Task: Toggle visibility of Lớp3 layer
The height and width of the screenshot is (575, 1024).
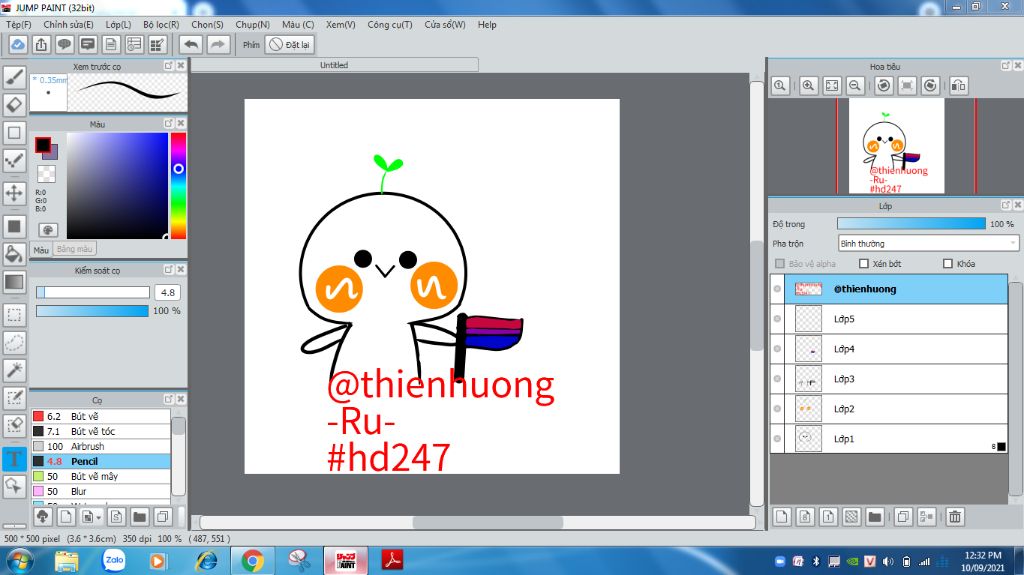Action: [x=777, y=379]
